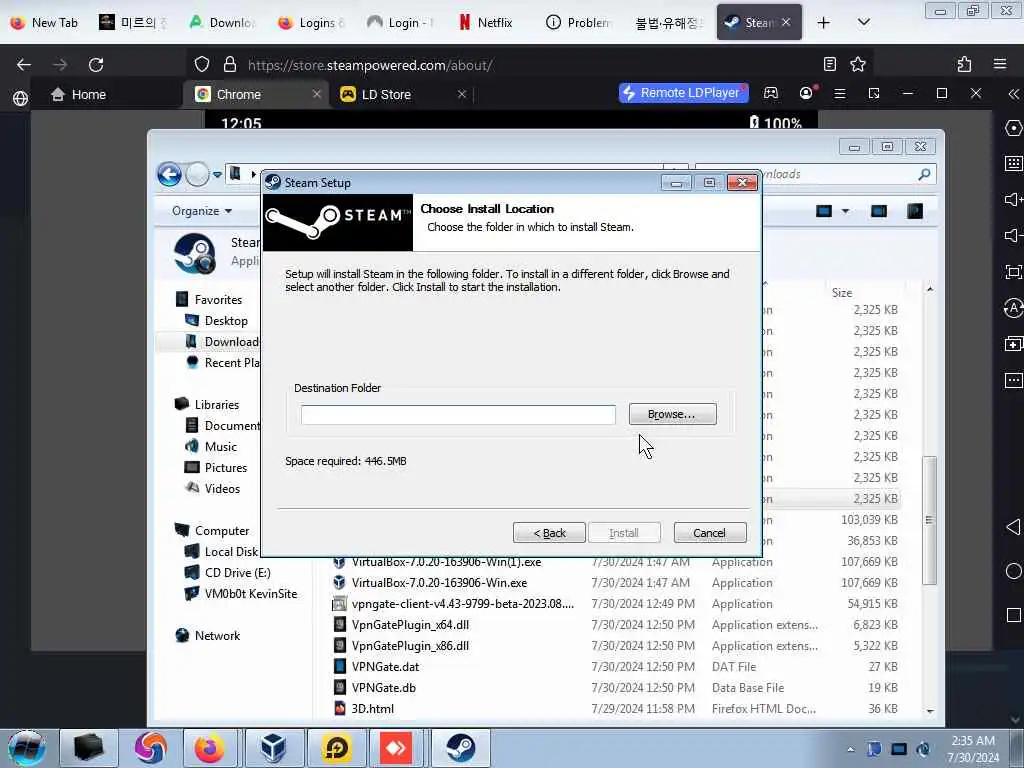Viewport: 1024px width, 768px height.
Task: Open VirtualBox cube icon in taskbar
Action: (x=273, y=748)
